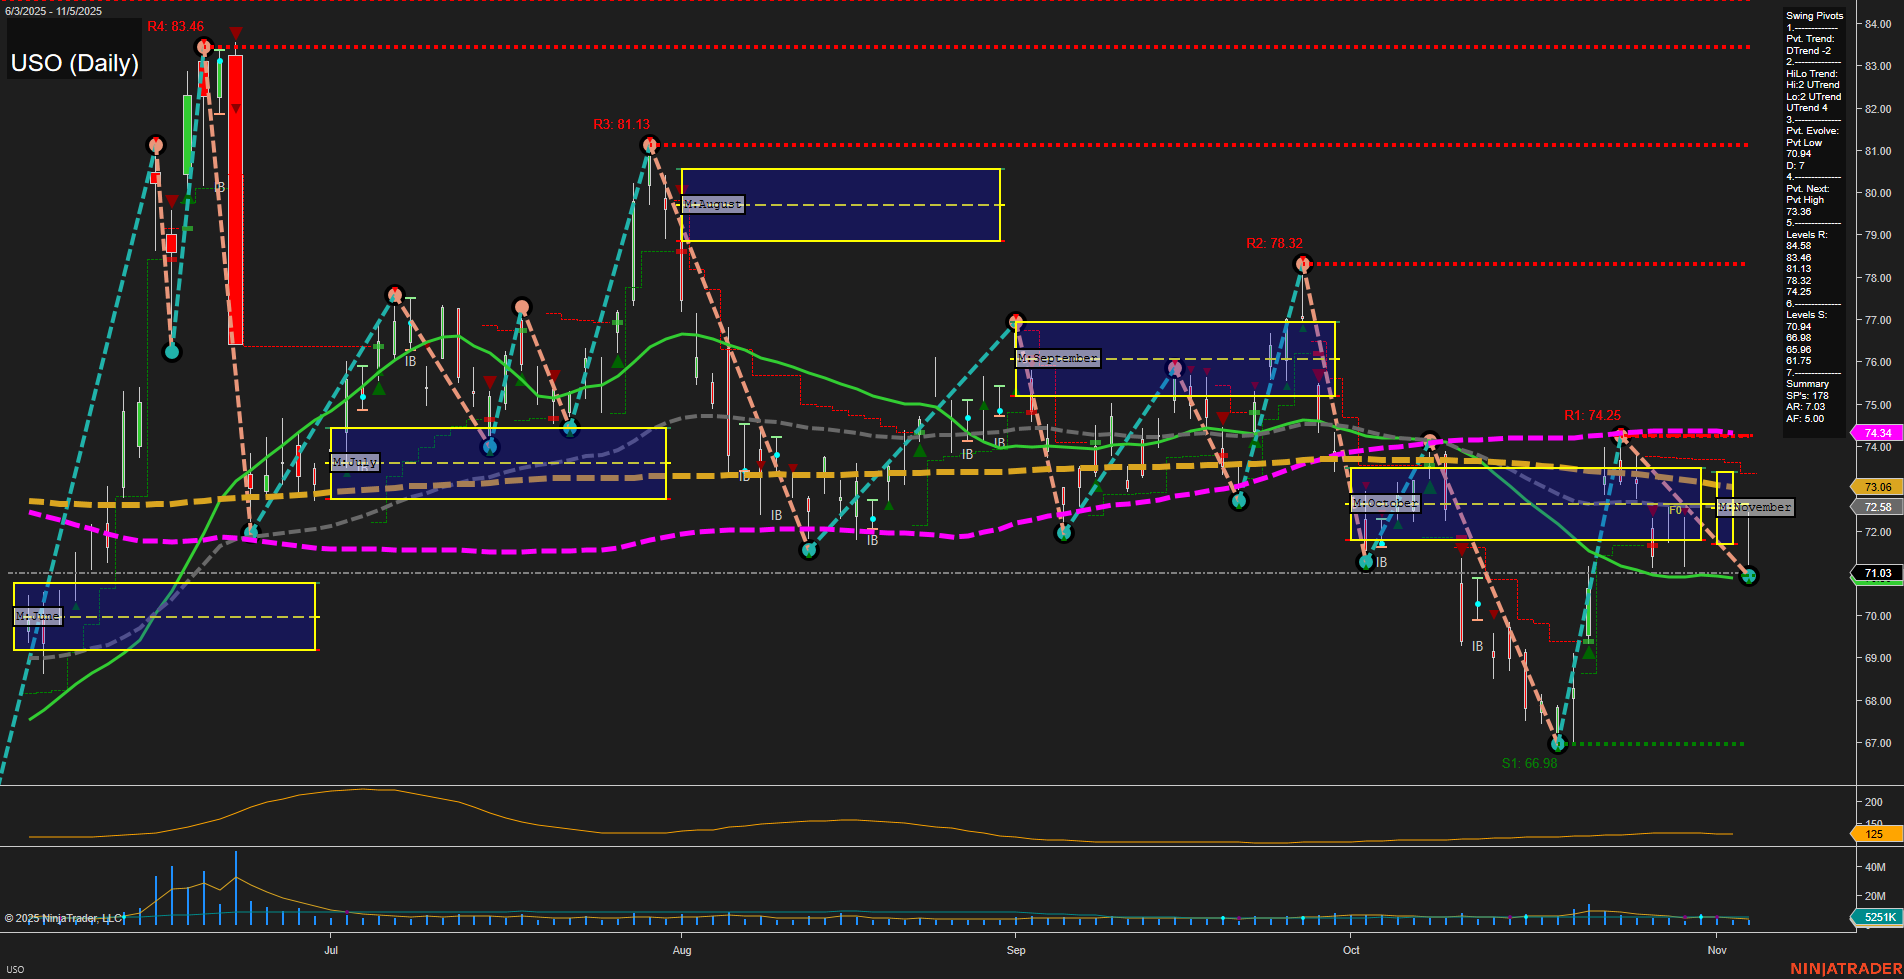The image size is (1904, 979).
Task: Click the M:August monthly range label
Action: [712, 204]
